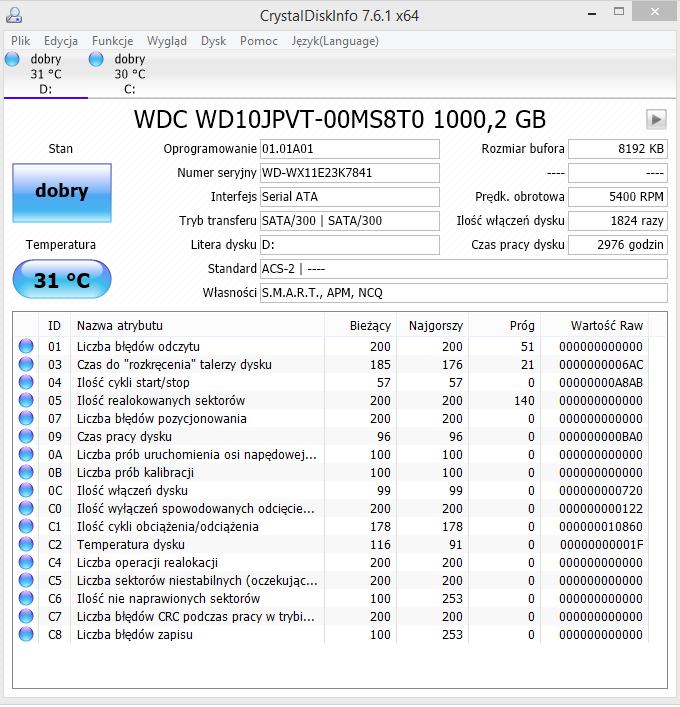Click the 'Bieżący' column header
This screenshot has height=707, width=680.
[361, 326]
